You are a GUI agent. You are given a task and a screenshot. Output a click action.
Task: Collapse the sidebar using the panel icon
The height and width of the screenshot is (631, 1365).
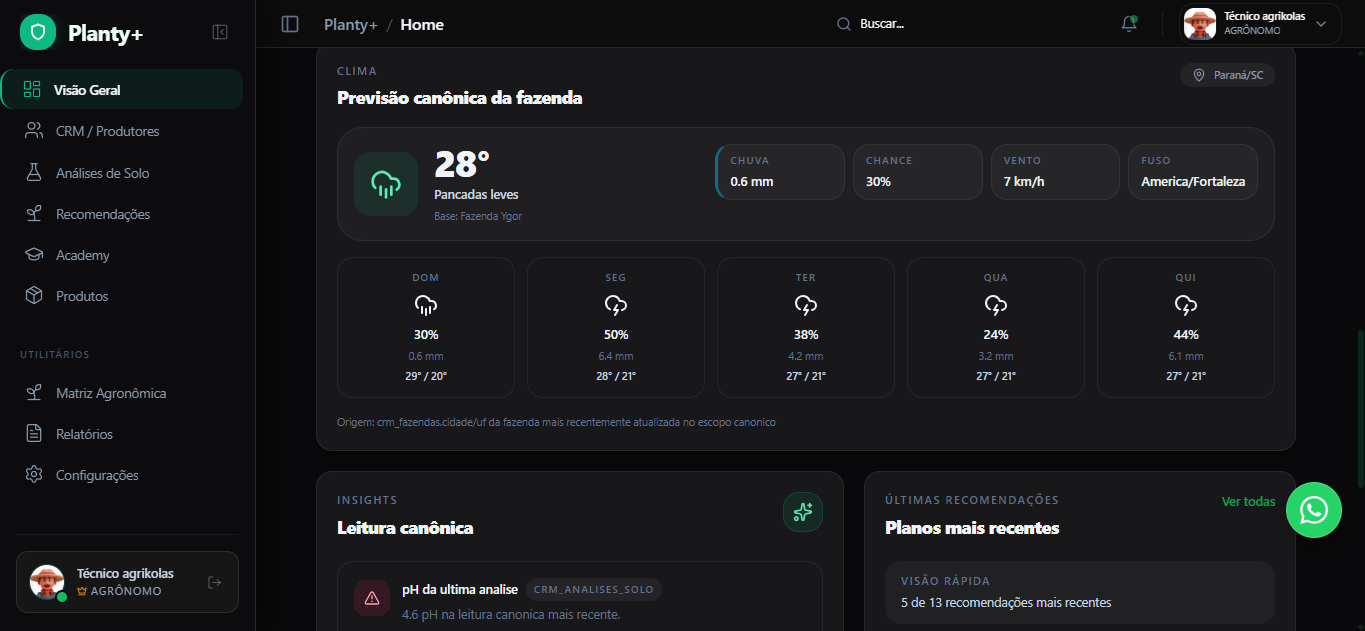pyautogui.click(x=220, y=32)
